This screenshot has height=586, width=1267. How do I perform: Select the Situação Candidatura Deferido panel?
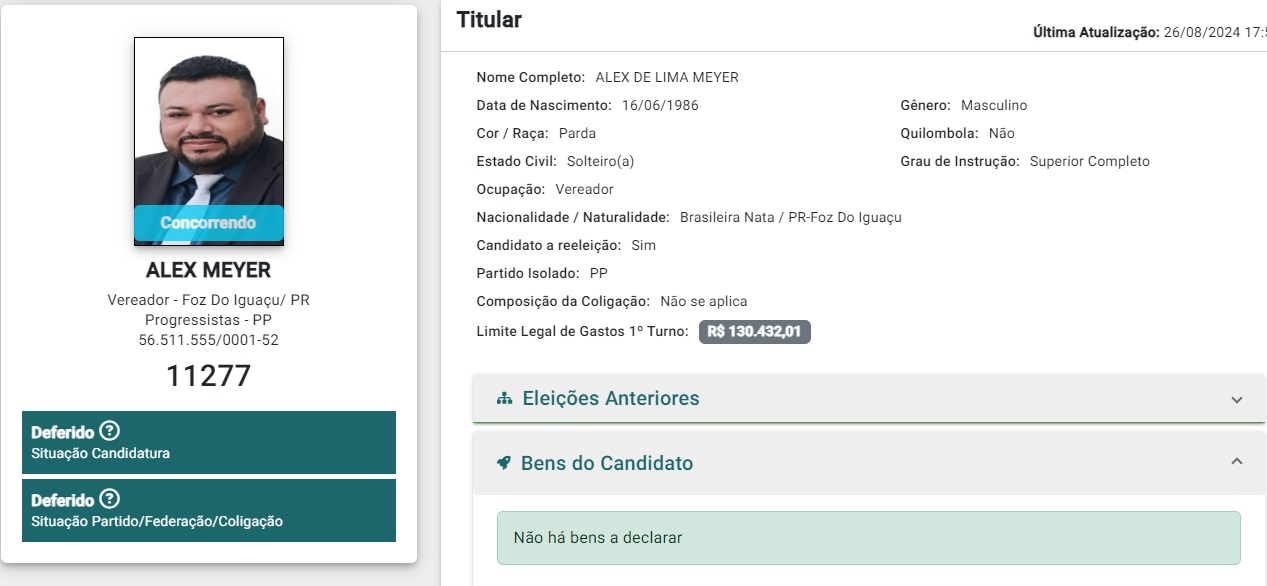coord(209,442)
